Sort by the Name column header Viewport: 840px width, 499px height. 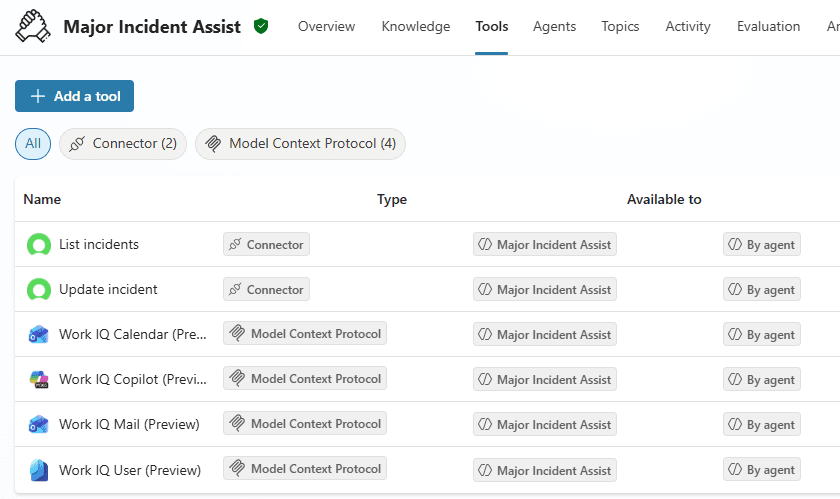[42, 200]
